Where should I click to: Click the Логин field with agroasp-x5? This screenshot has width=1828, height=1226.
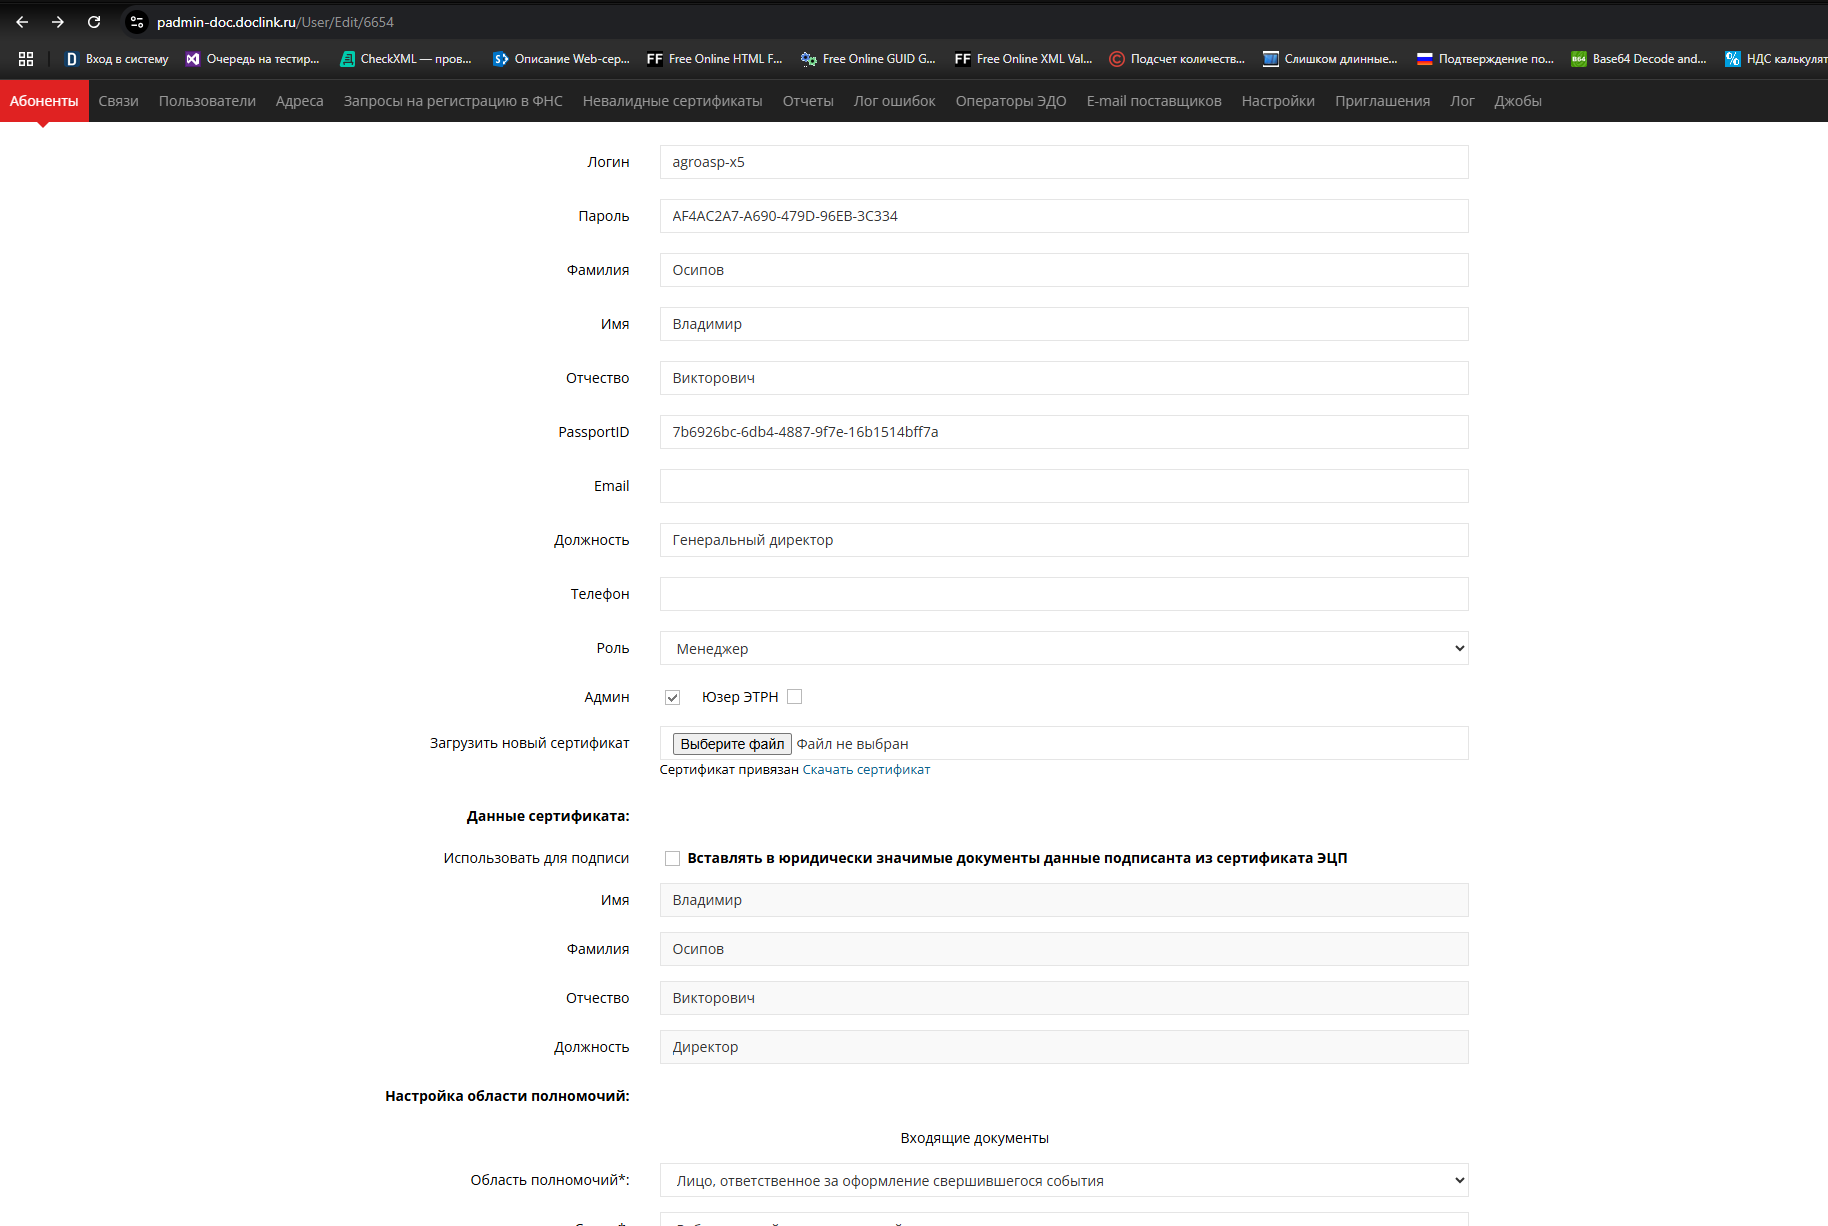point(1064,162)
